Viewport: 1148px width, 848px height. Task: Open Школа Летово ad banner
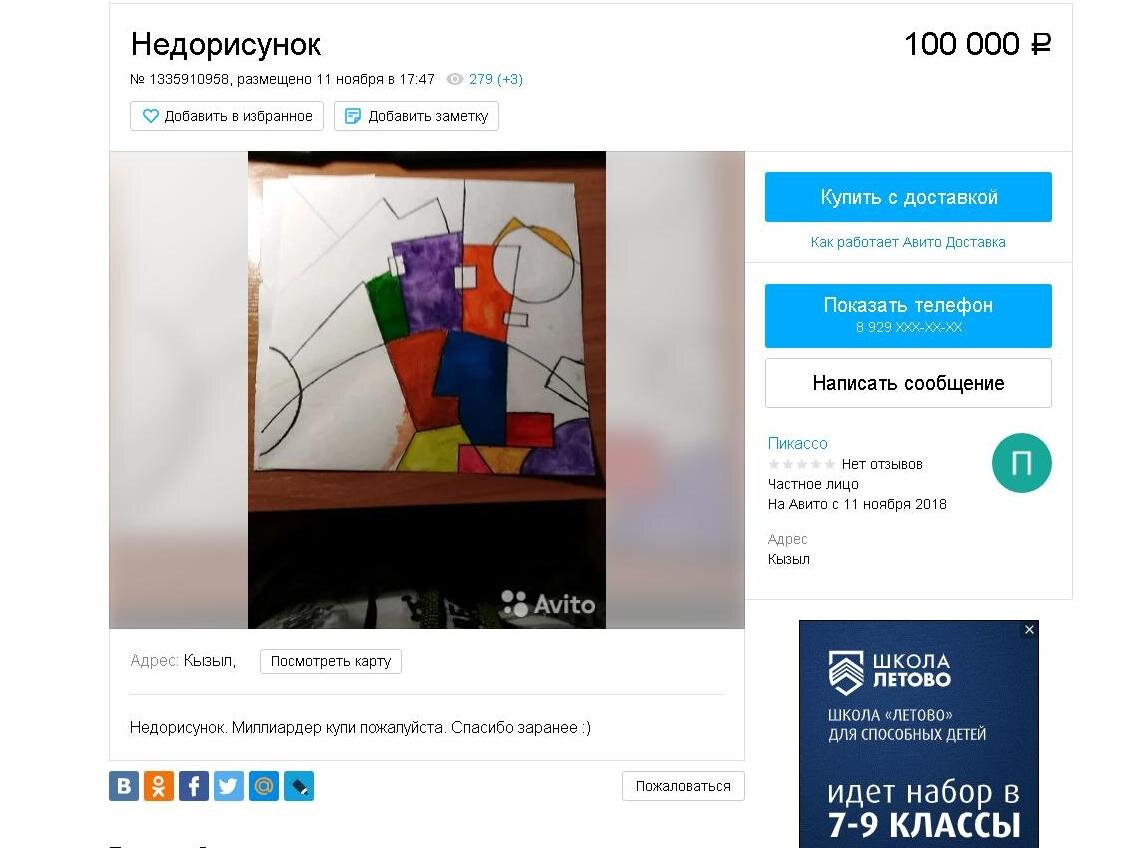click(919, 734)
